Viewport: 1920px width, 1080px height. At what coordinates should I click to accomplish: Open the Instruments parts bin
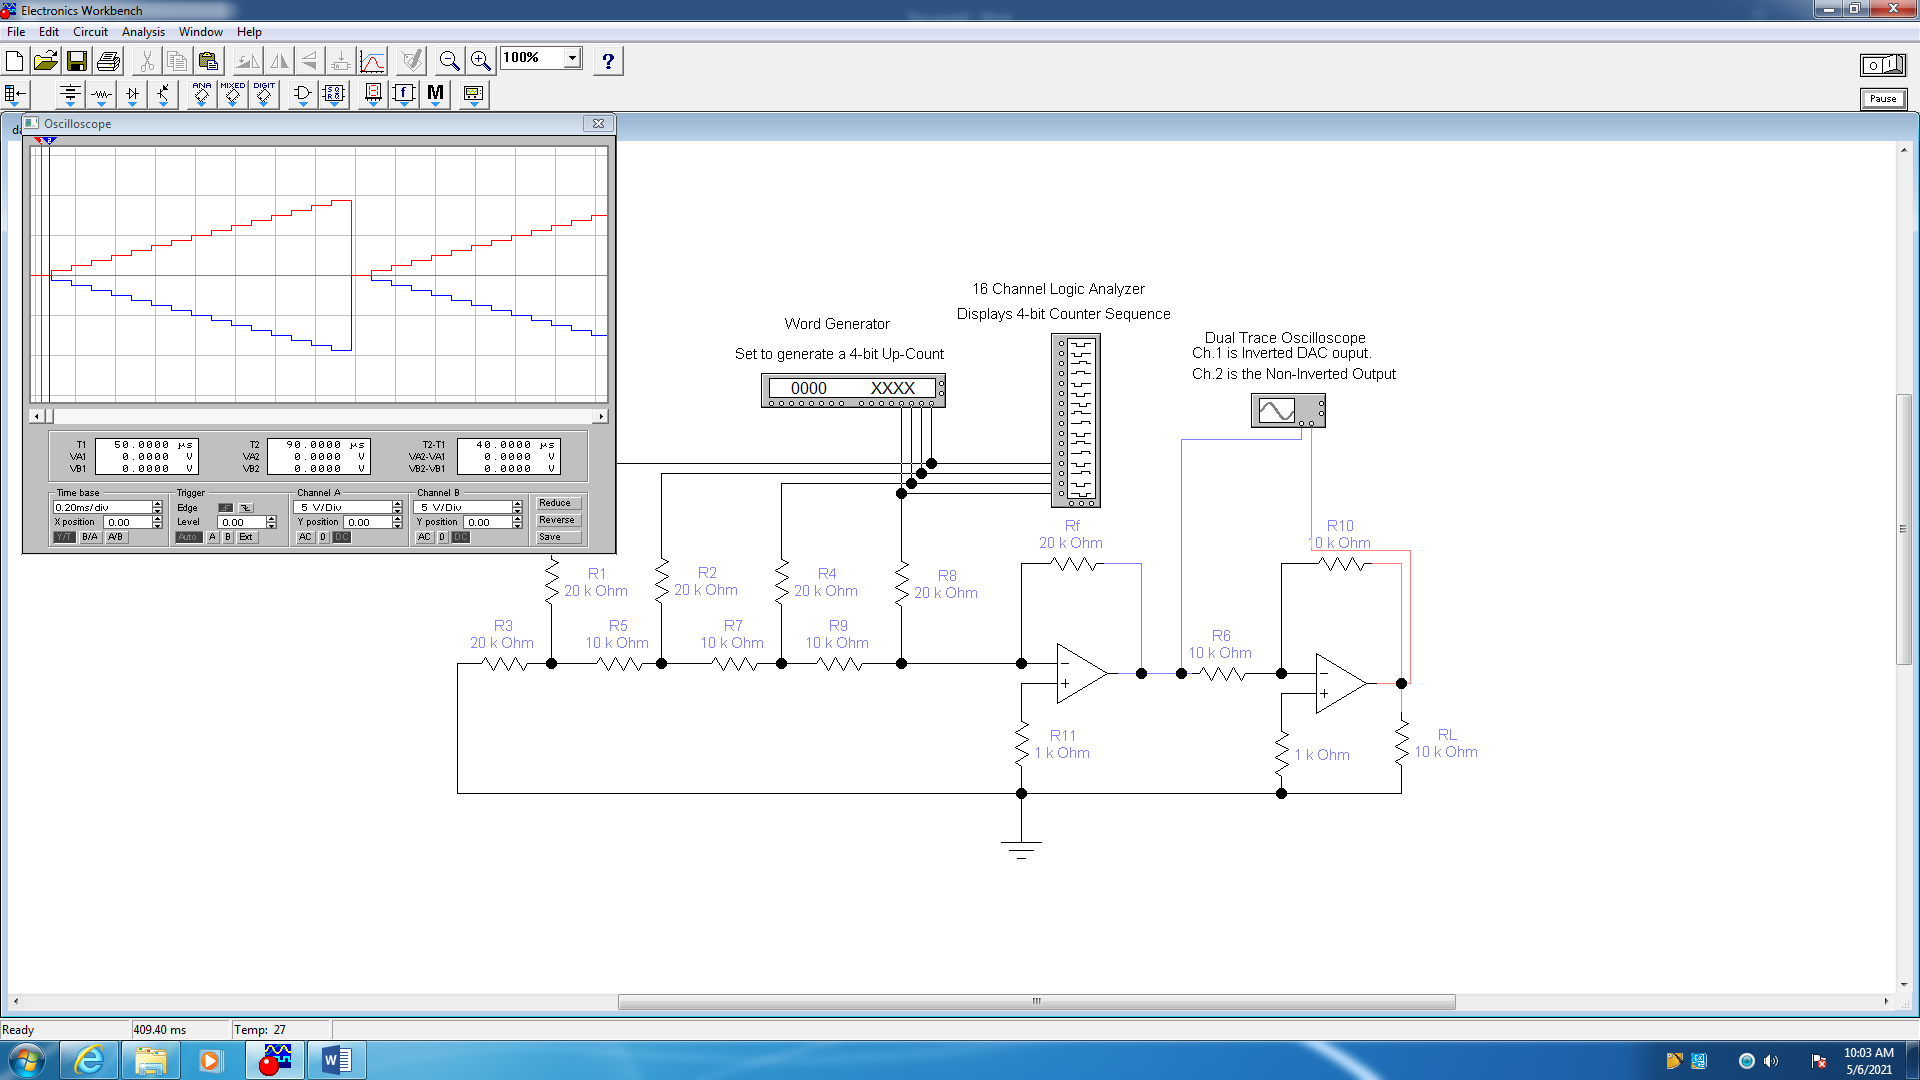[474, 95]
